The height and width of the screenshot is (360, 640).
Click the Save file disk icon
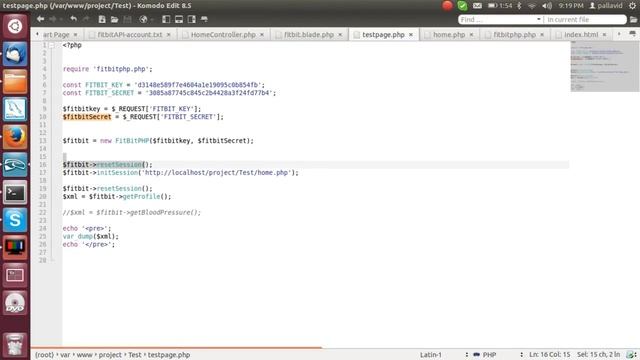click(x=127, y=19)
